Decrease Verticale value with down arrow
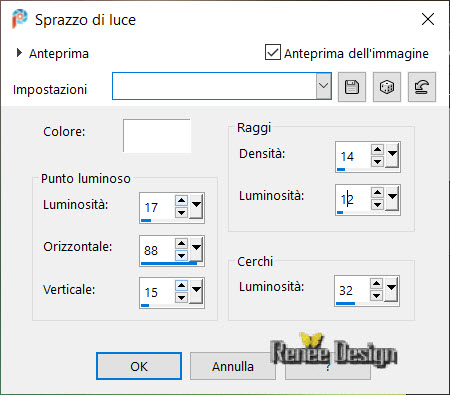The image size is (450, 395). click(181, 297)
